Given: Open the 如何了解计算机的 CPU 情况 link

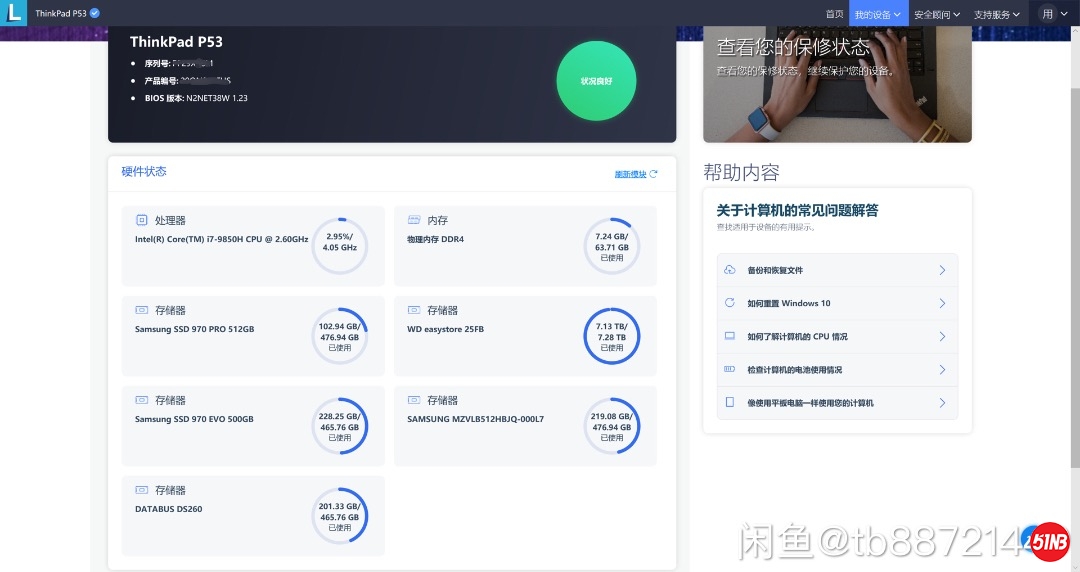Looking at the screenshot, I should 798,336.
